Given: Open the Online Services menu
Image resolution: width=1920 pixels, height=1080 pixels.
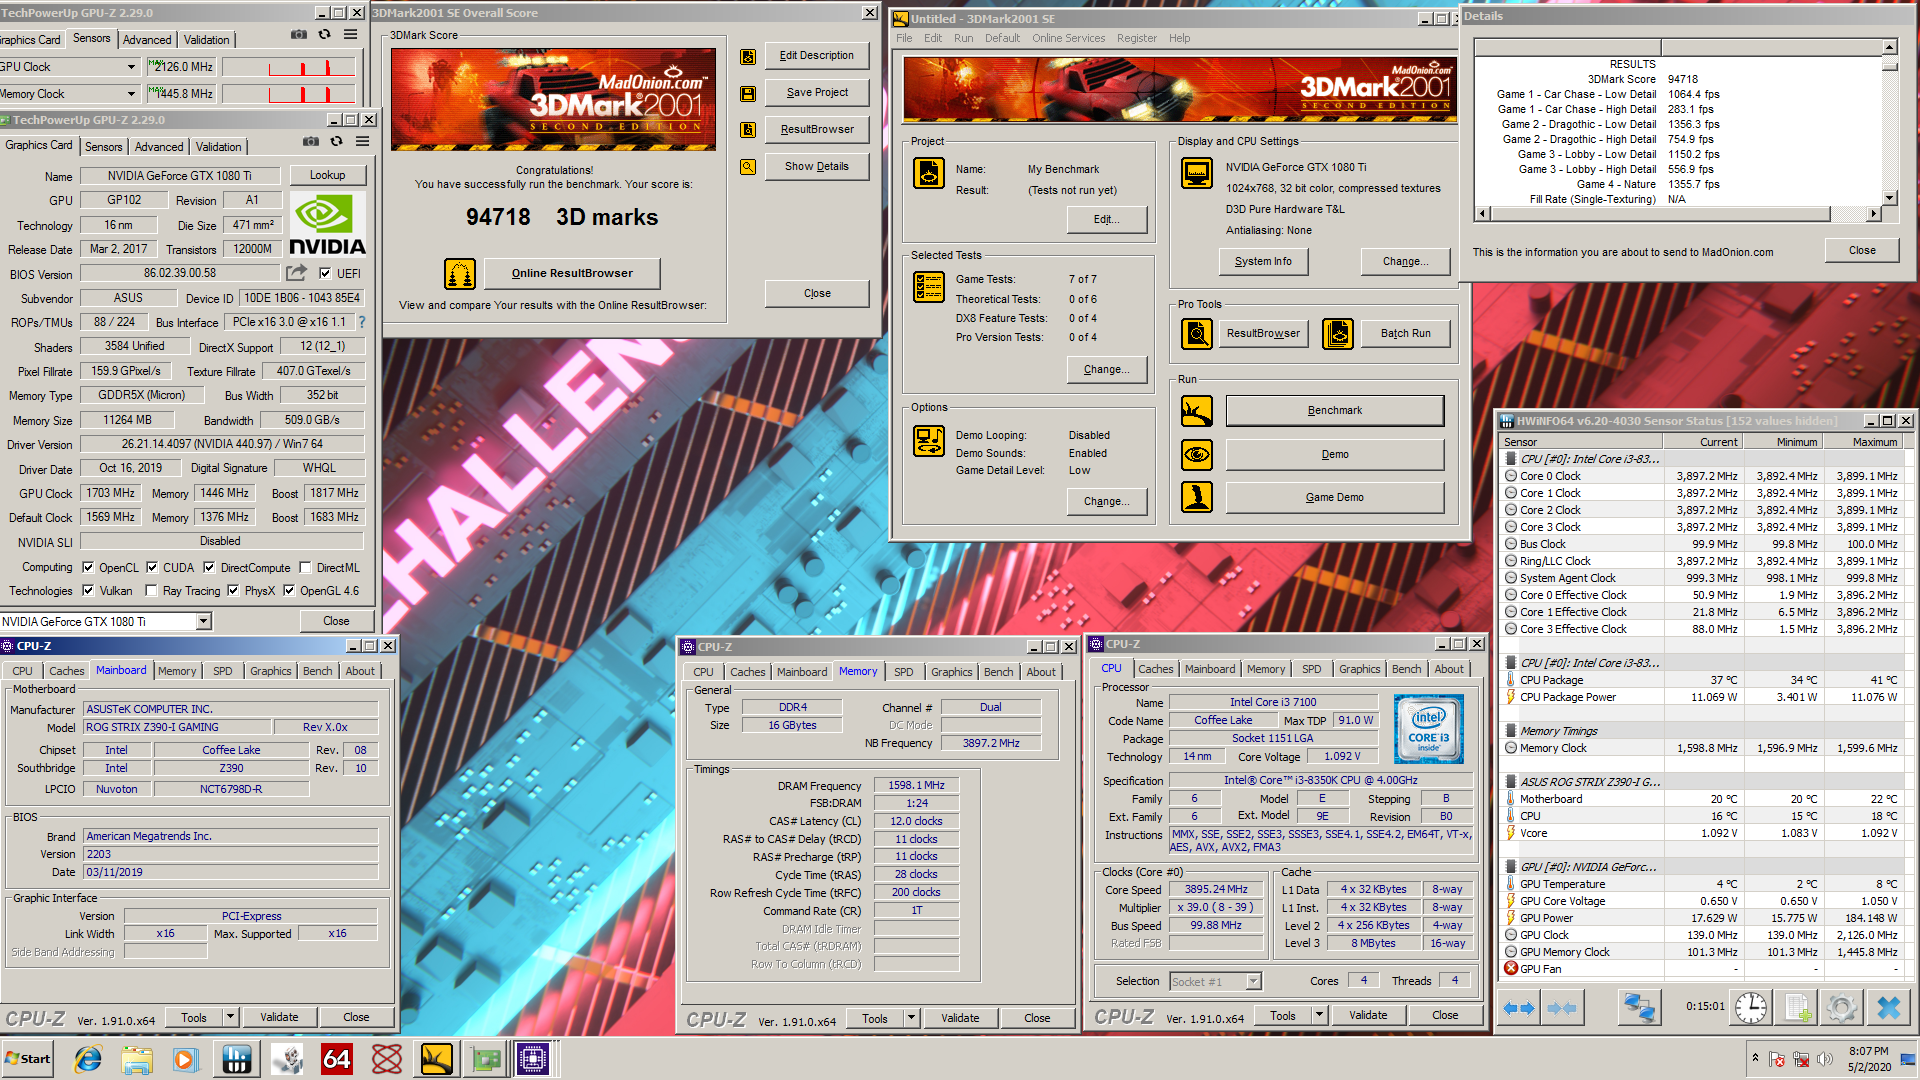Looking at the screenshot, I should [1068, 38].
